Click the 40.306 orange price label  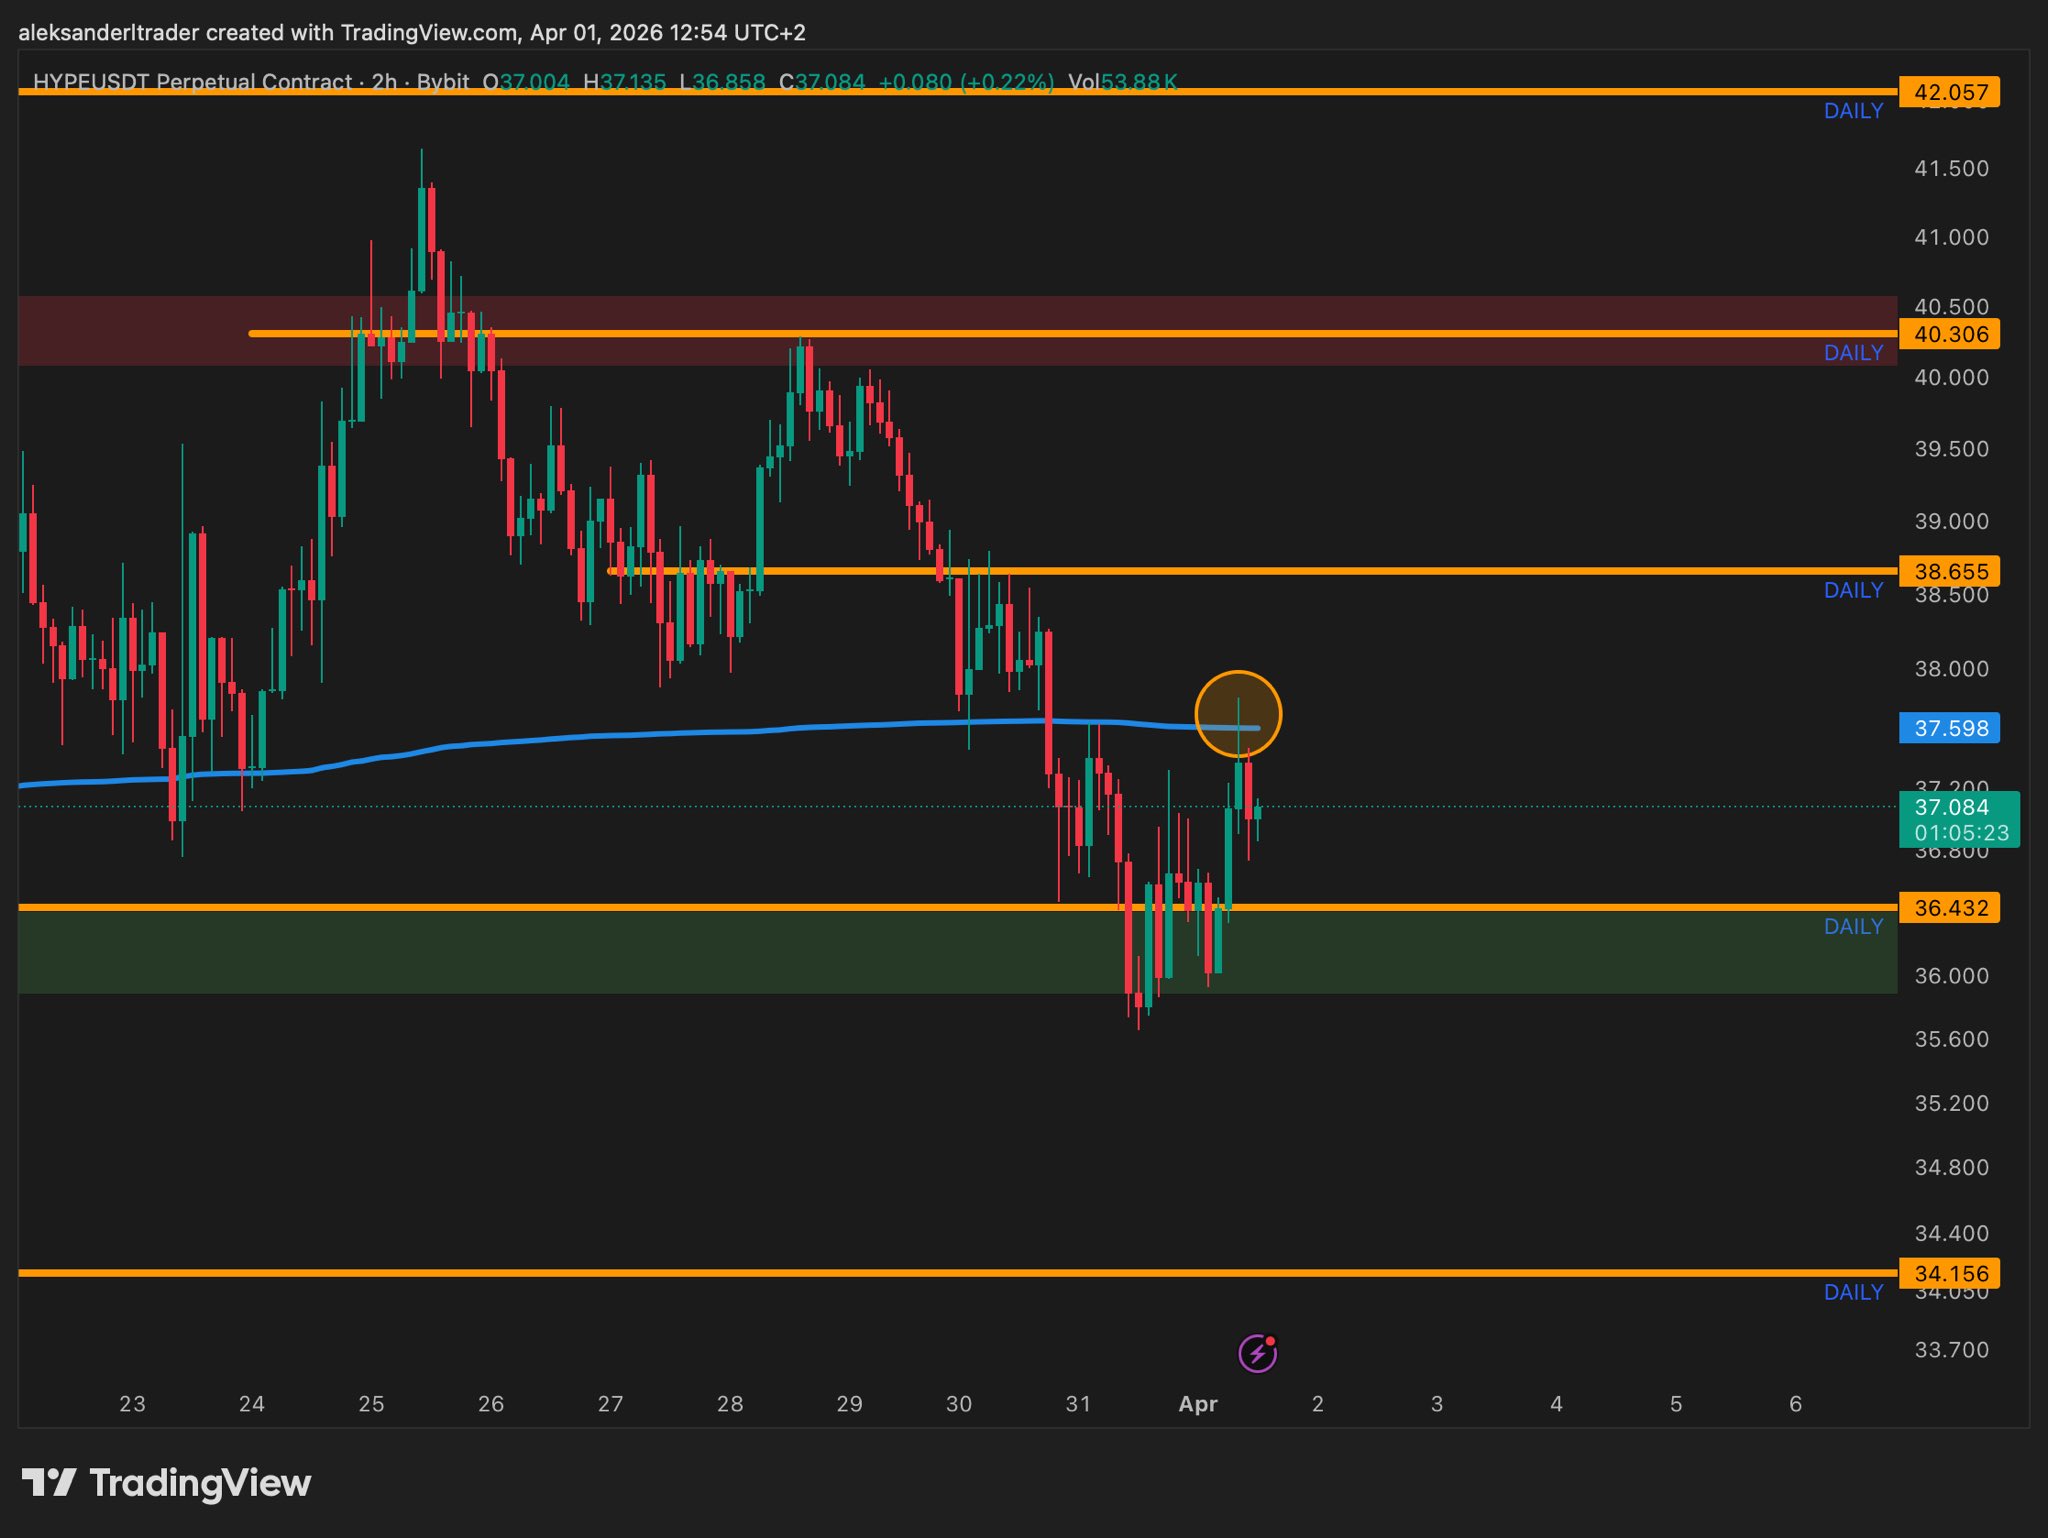click(x=1949, y=334)
